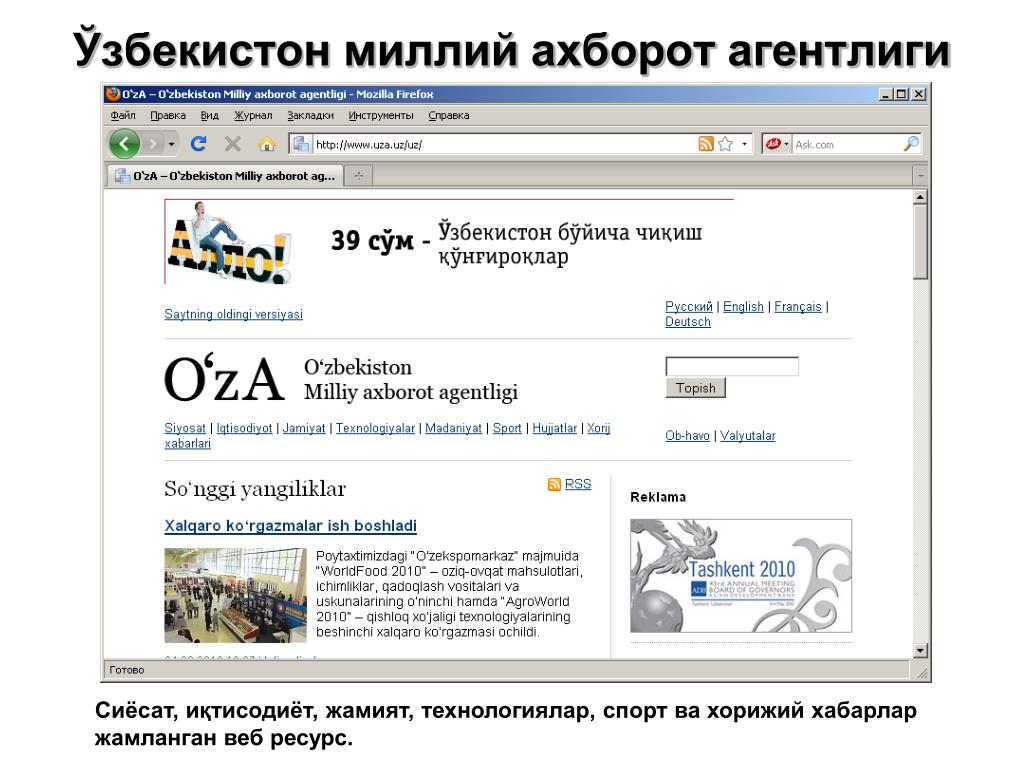Click the So'nggi yangiliklar heading
This screenshot has width=1024, height=768.
[x=255, y=488]
